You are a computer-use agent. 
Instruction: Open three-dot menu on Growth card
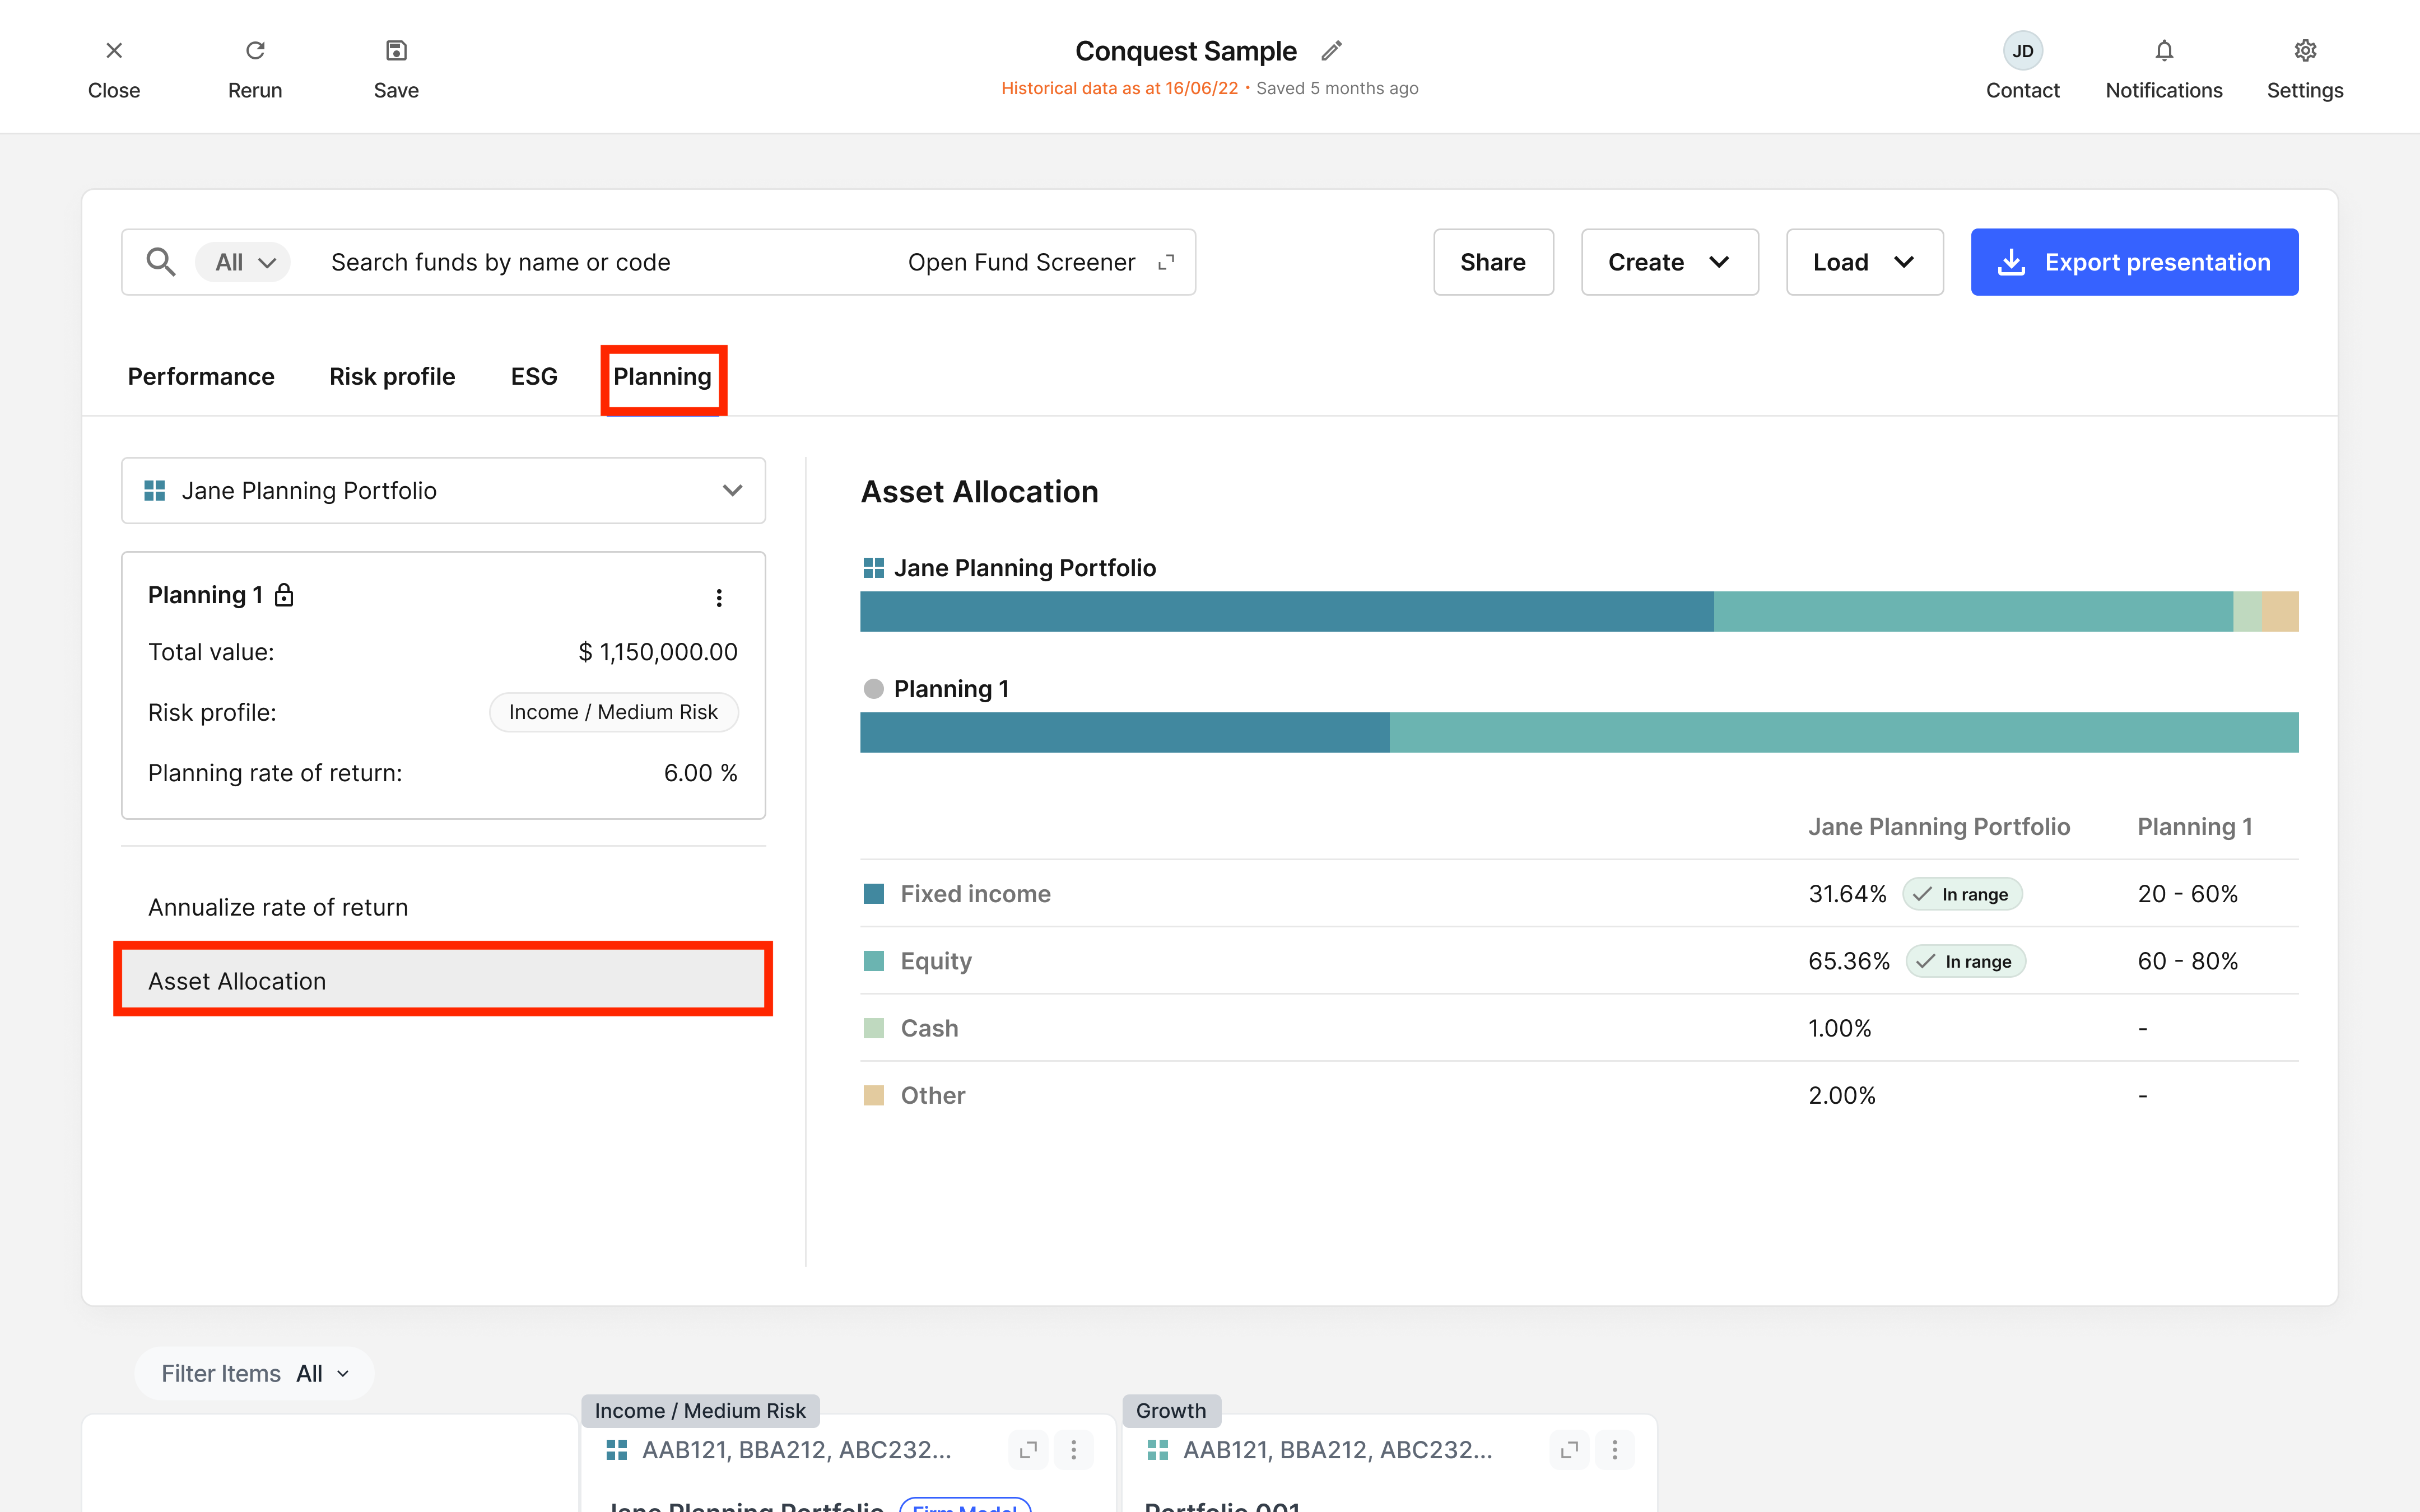(1615, 1449)
